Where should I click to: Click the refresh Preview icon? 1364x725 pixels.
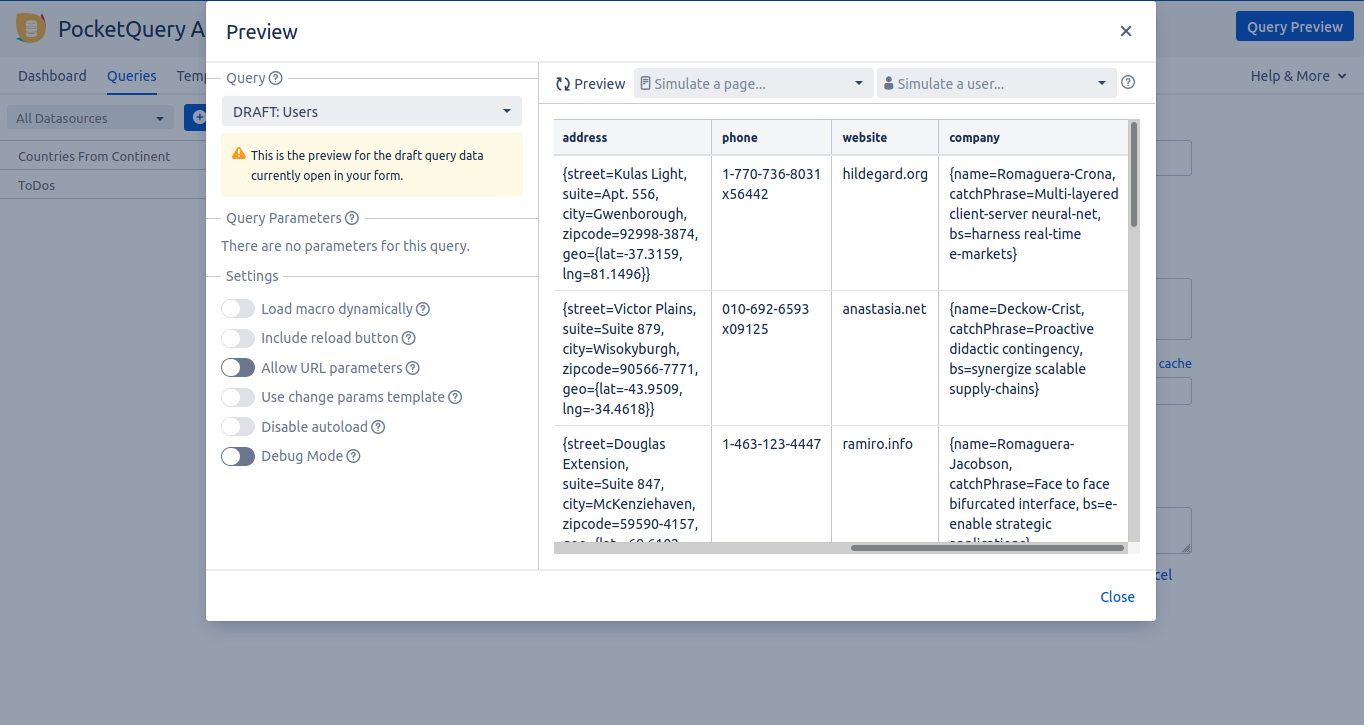[x=563, y=84]
